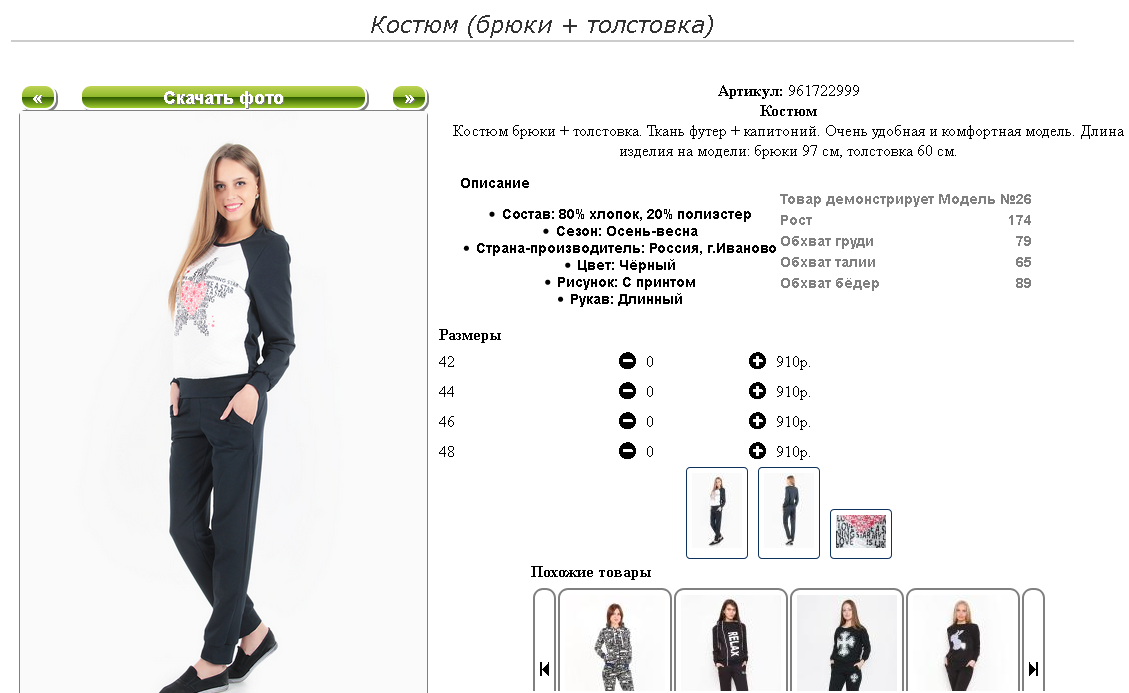Viewport: 1129px width, 693px height.
Task: Increase quantity for size 46
Action: [x=757, y=421]
